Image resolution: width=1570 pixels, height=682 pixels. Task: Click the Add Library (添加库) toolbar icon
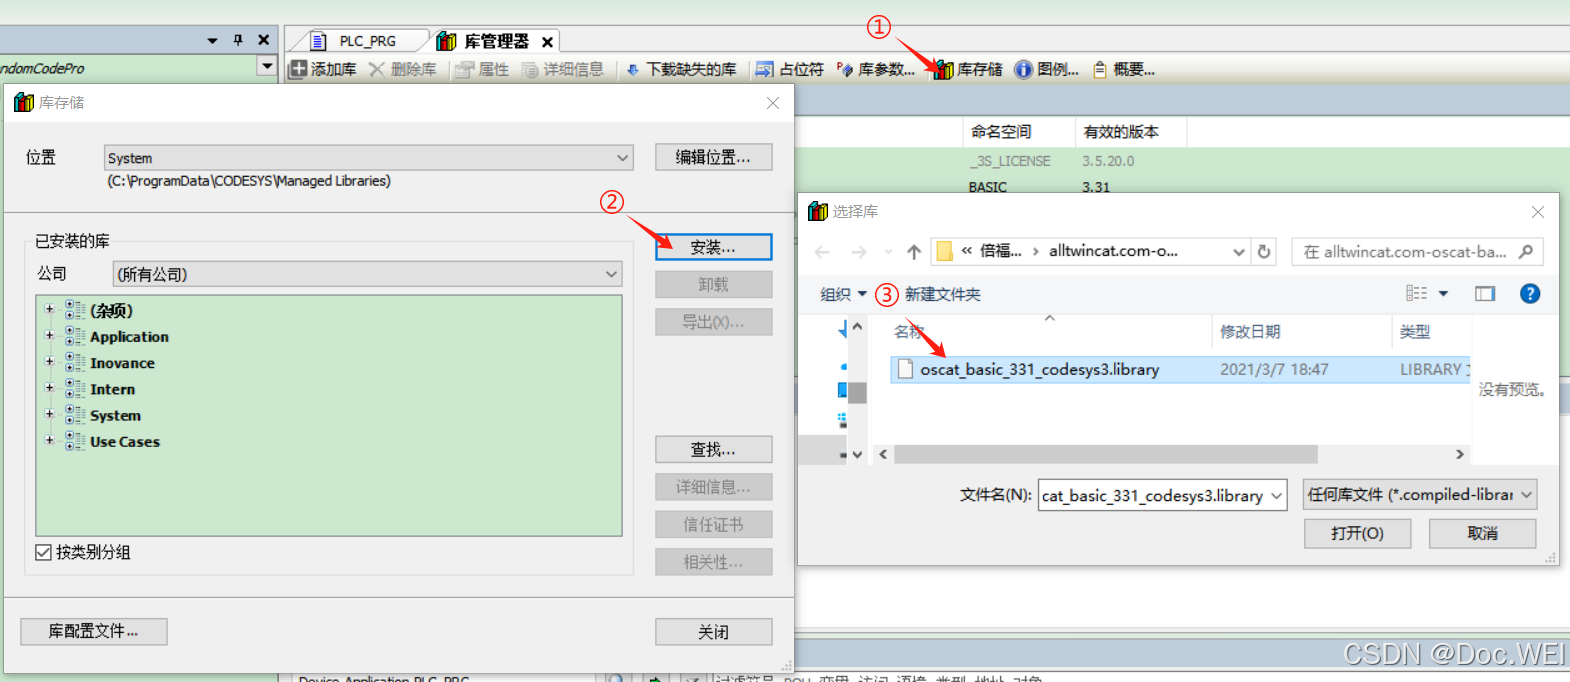(298, 69)
